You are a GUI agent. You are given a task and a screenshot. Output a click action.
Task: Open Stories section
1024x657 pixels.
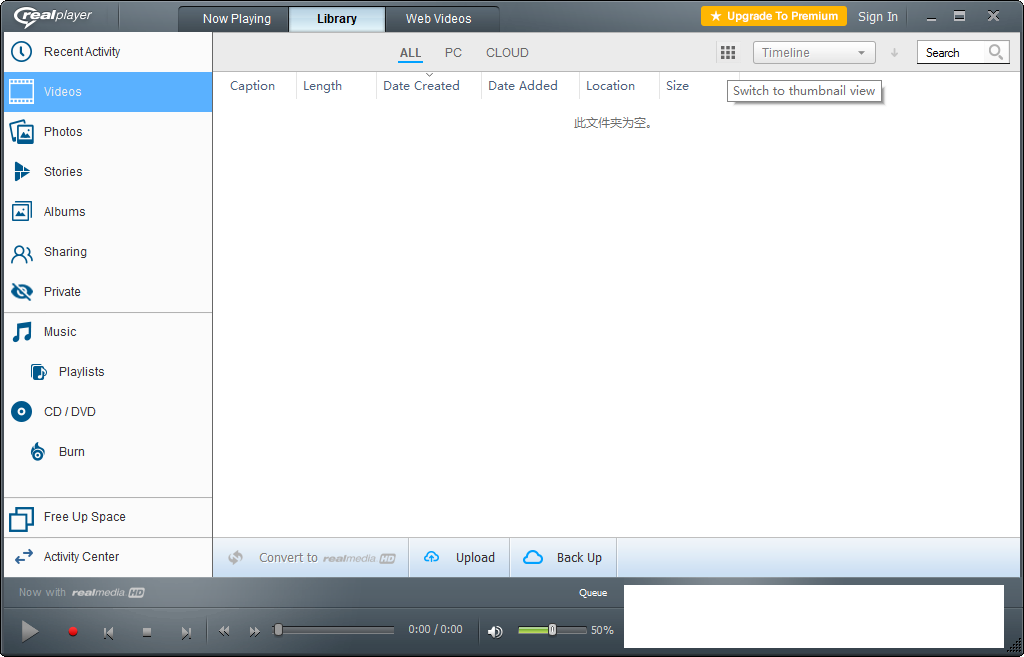108,171
